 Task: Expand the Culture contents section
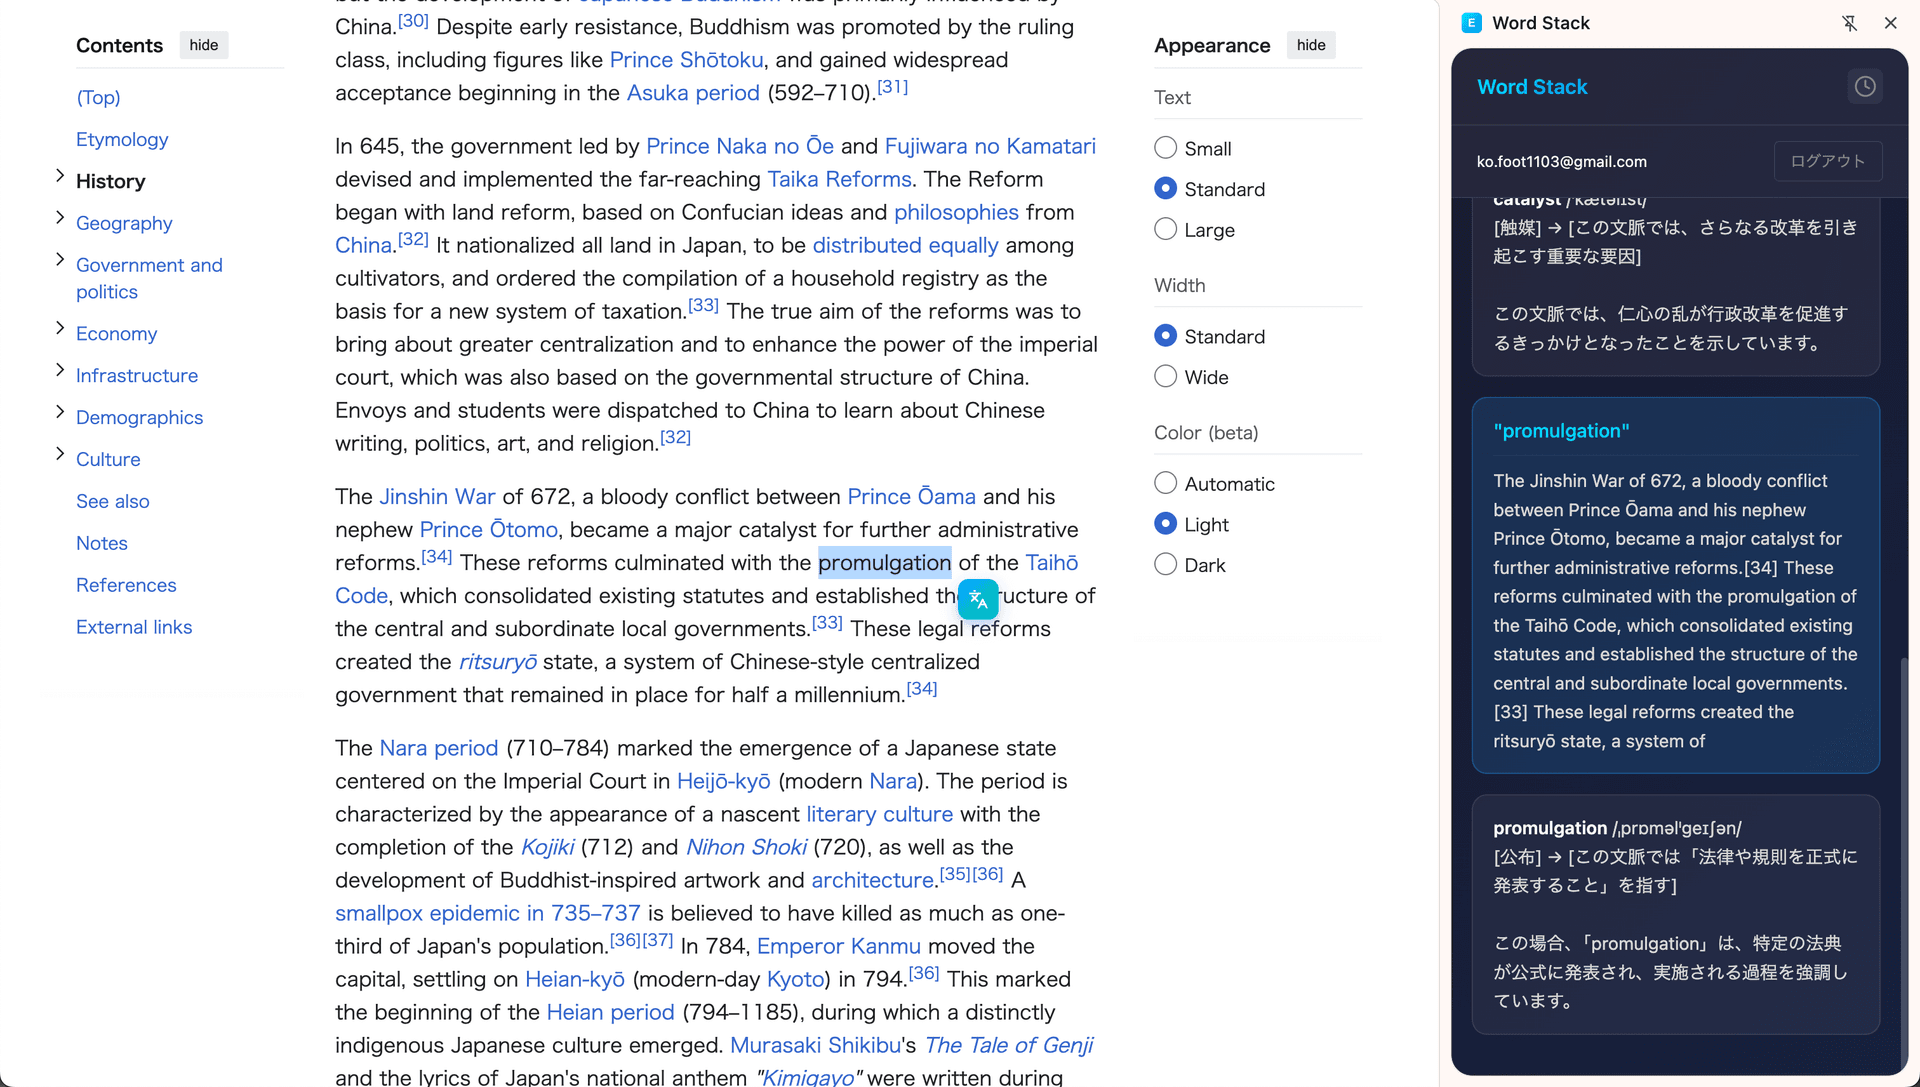click(59, 455)
